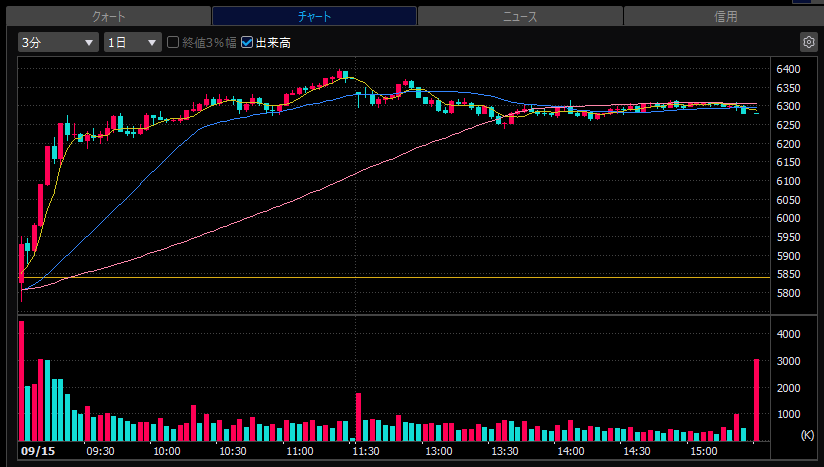Click the tall closing volume bar

pos(756,400)
